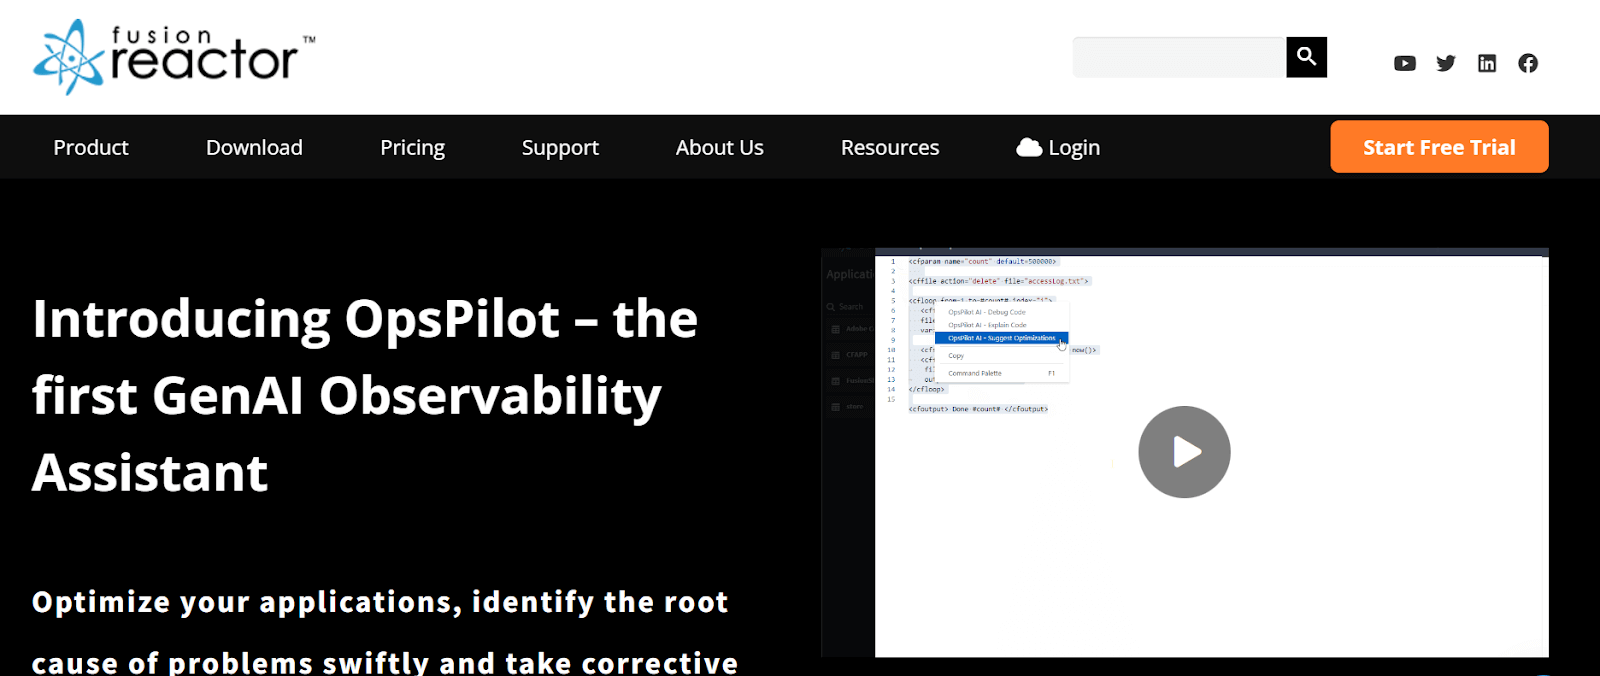Go to the Download page
The image size is (1600, 676).
point(254,148)
